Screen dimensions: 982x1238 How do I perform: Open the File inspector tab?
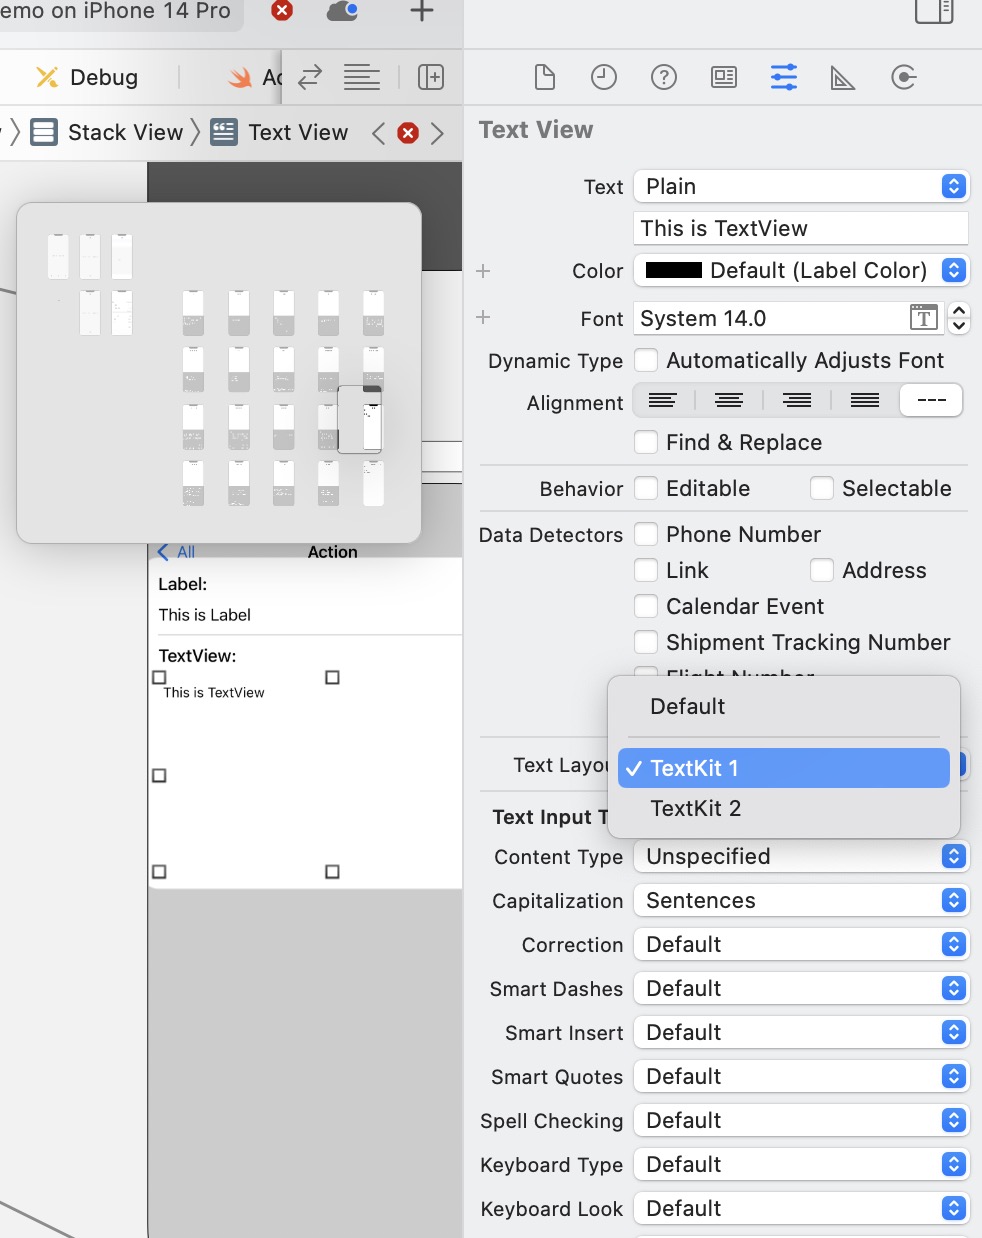click(x=544, y=77)
